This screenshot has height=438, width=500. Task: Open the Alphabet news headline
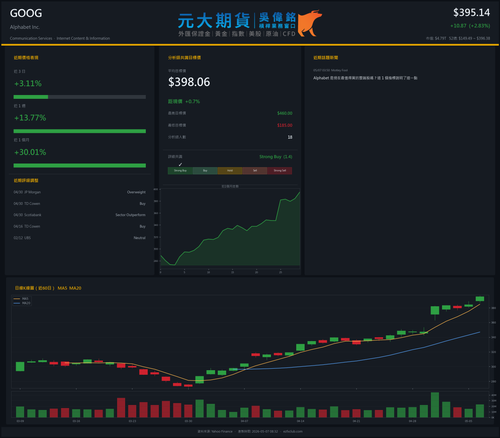365,78
